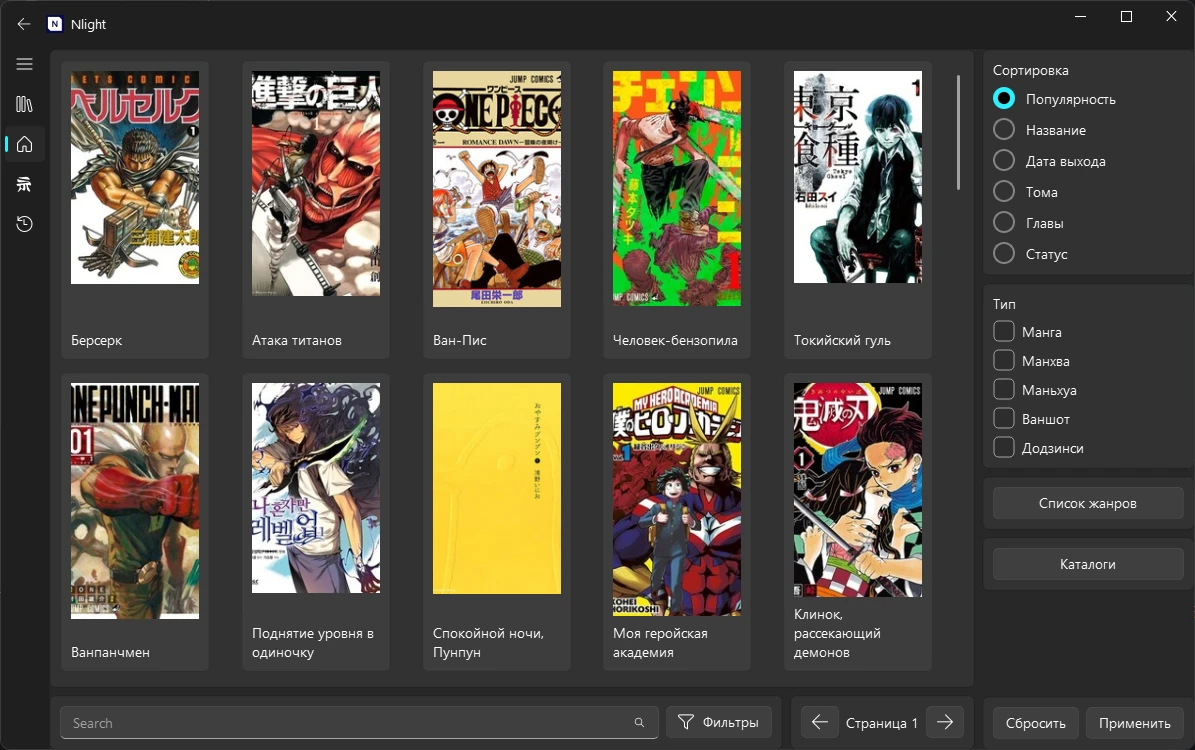Minimize the Nlight window

(x=1081, y=17)
